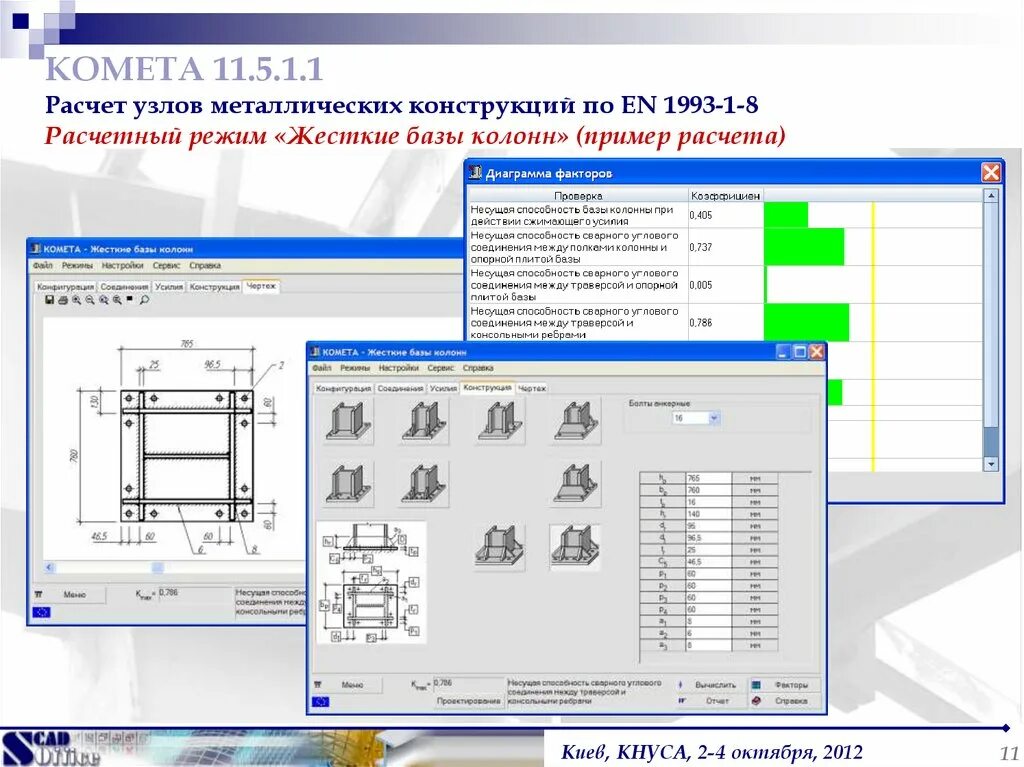
Task: Switch to the Усилия tab
Action: [444, 388]
